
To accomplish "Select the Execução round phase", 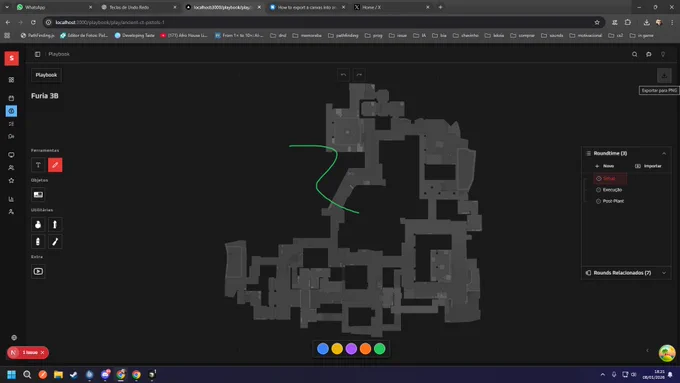I will click(610, 190).
